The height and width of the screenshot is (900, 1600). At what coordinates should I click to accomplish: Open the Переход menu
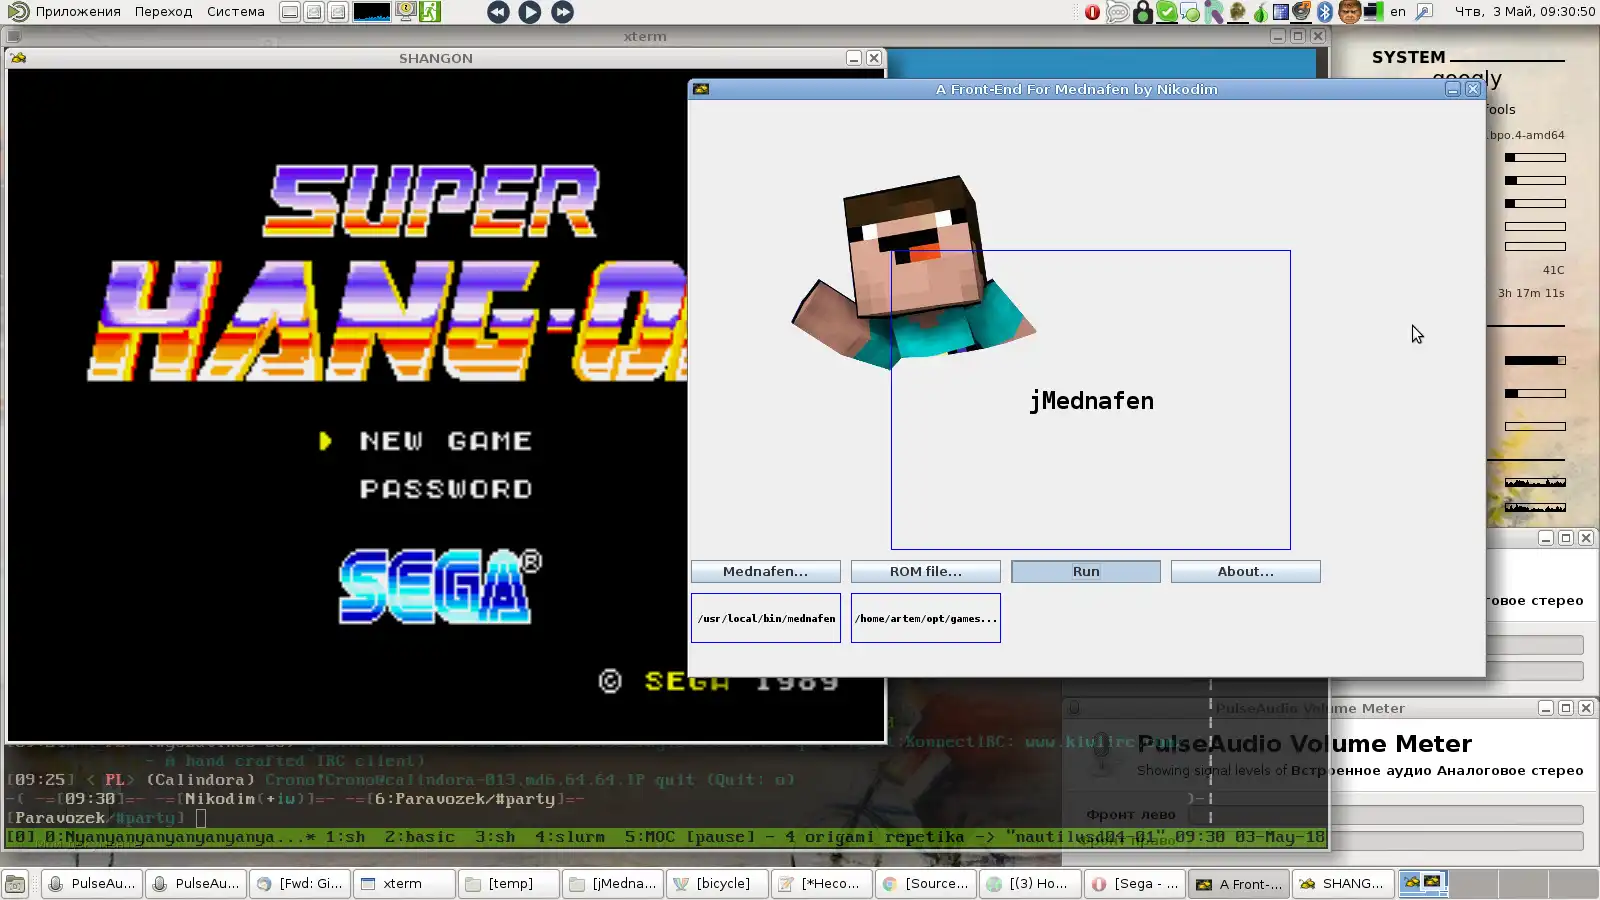point(163,12)
